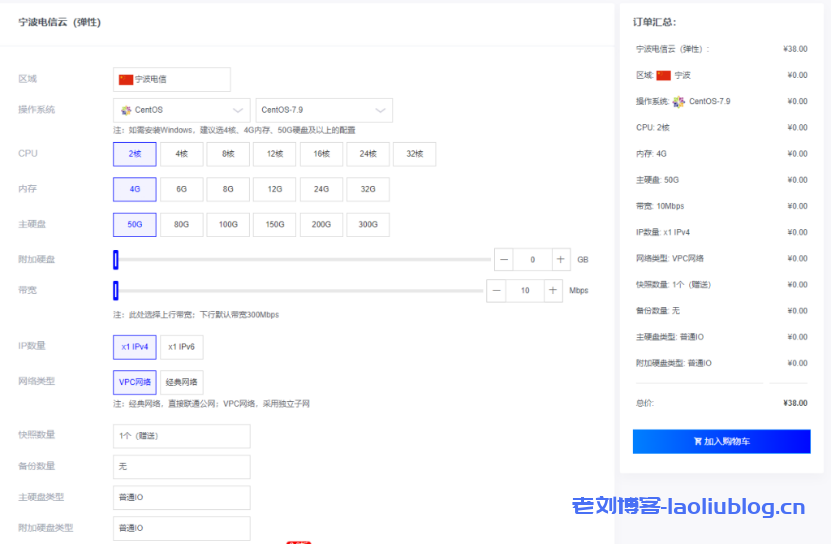Expand the CentOS-7.9 version dropdown

tap(324, 110)
